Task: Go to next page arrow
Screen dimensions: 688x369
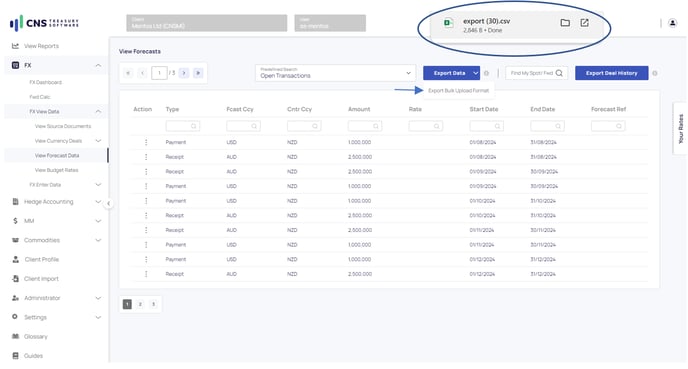Action: [x=184, y=73]
